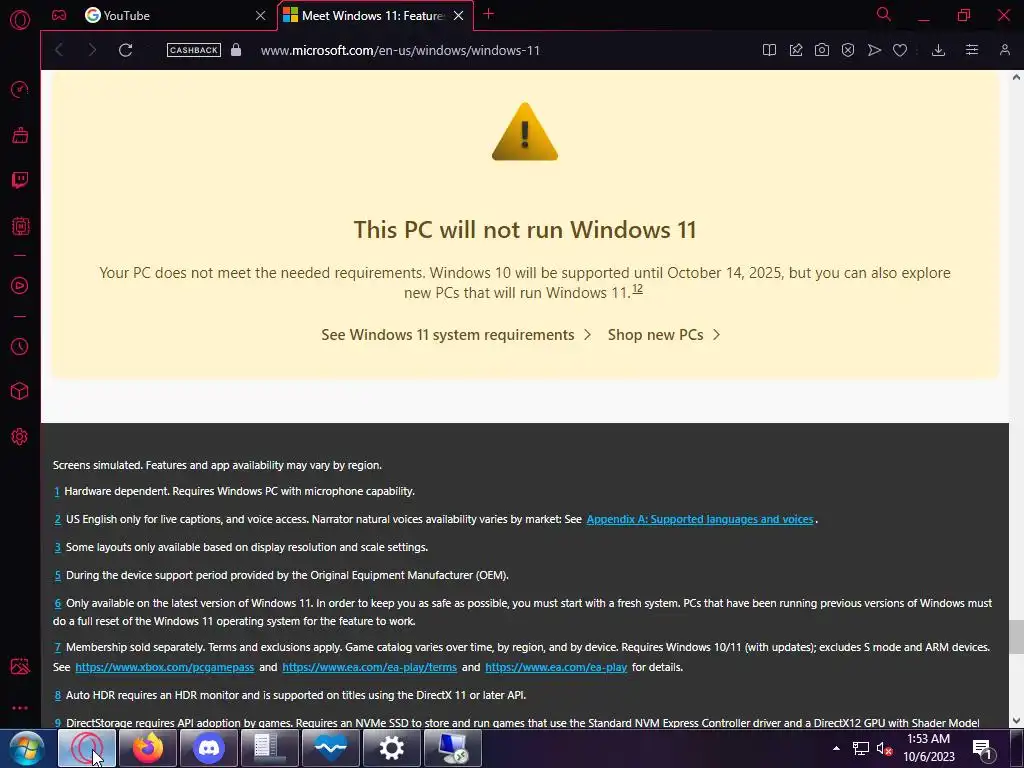Click the page scrollbar up arrow
This screenshot has width=1024, height=768.
1016,77
